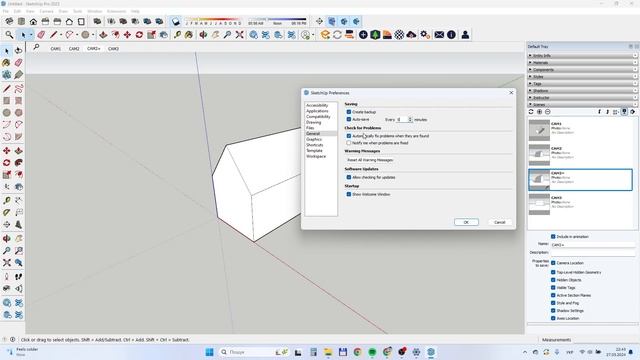The width and height of the screenshot is (640, 360).
Task: Toggle Automatically fix problems checkbox
Action: click(349, 136)
